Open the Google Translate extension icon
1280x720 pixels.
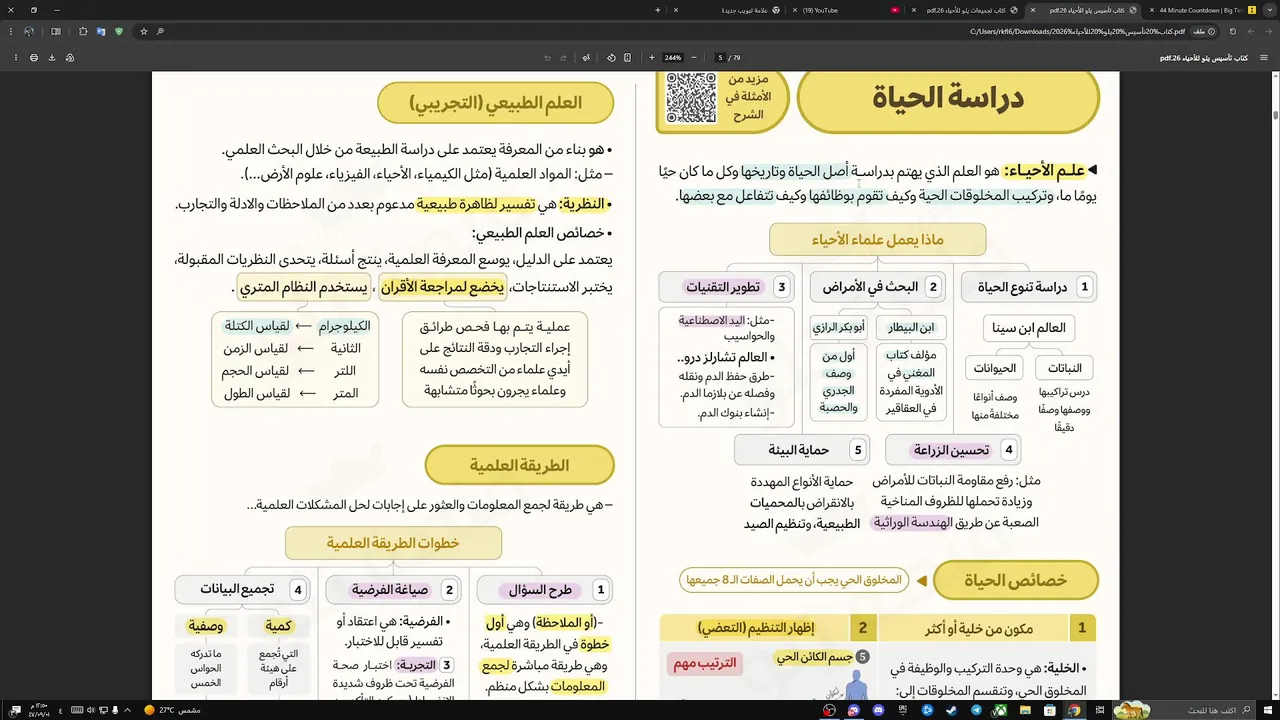[101, 32]
